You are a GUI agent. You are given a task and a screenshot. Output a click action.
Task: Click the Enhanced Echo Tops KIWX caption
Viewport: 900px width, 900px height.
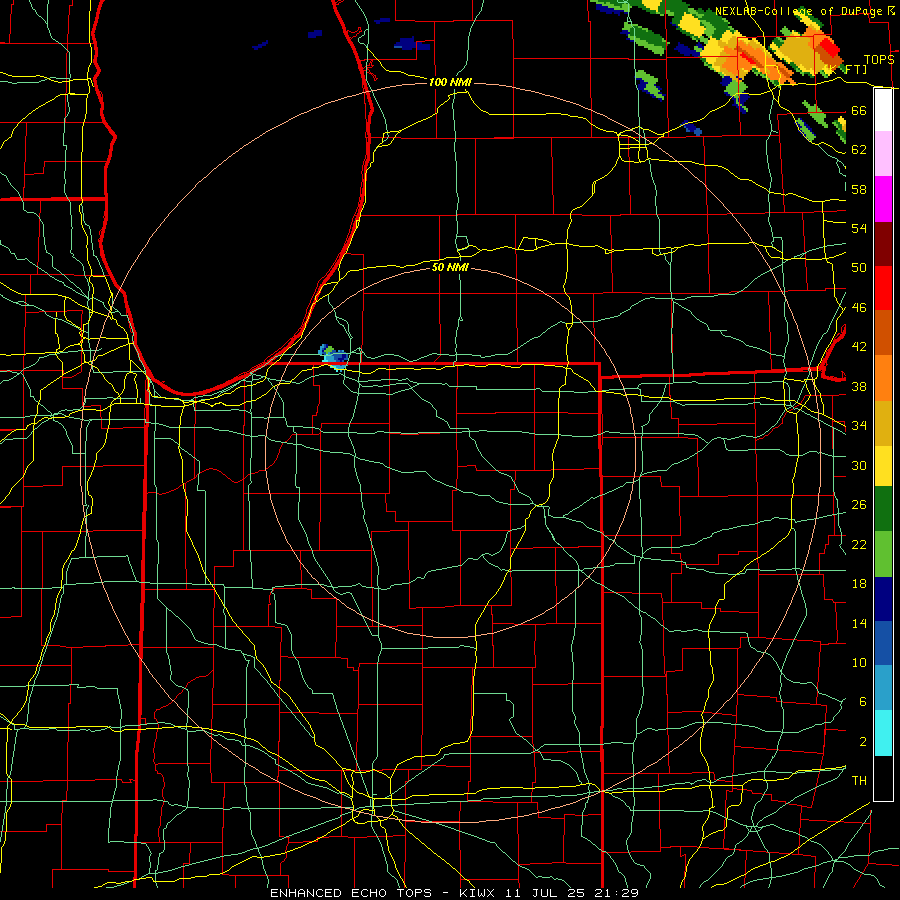(x=454, y=893)
